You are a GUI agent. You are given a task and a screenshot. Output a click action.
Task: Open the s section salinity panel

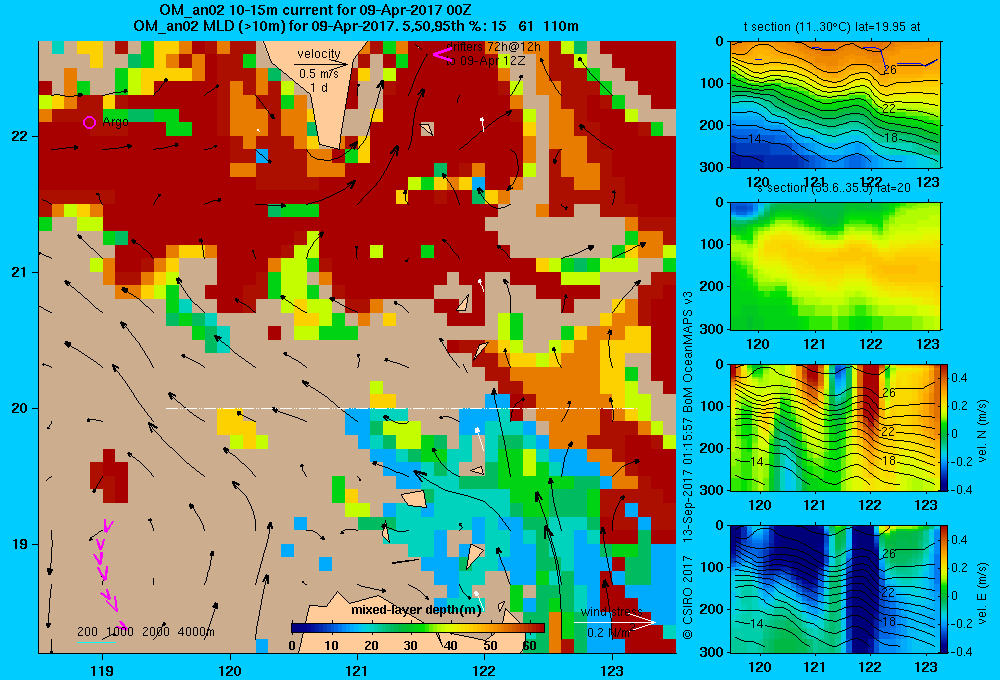click(x=835, y=266)
